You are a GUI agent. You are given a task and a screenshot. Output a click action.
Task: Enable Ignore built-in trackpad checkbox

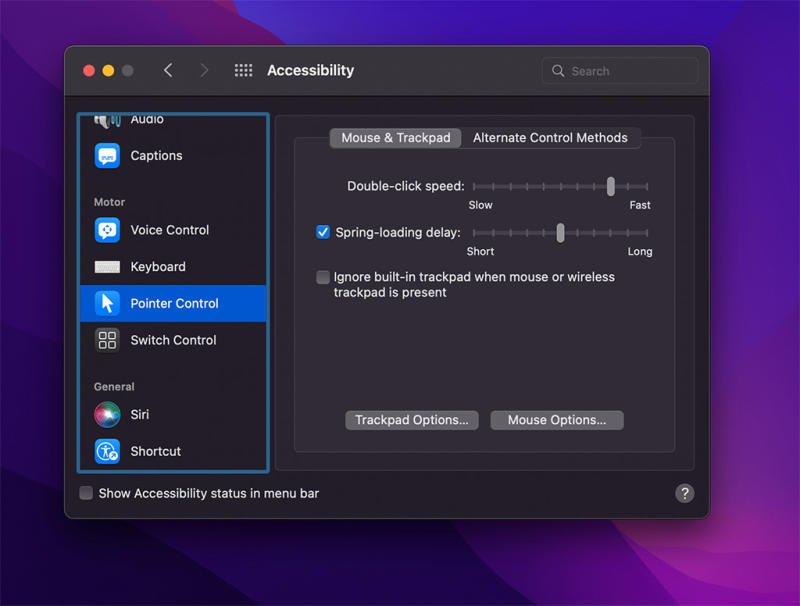pos(323,277)
